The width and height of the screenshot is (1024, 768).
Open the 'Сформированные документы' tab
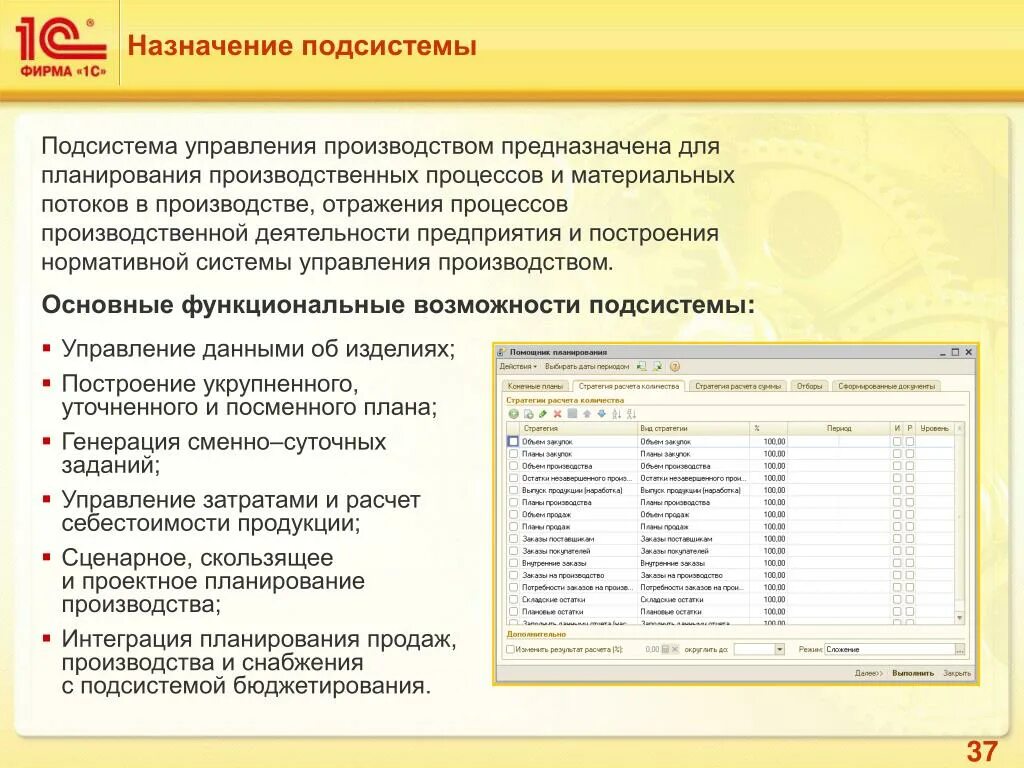pos(886,387)
